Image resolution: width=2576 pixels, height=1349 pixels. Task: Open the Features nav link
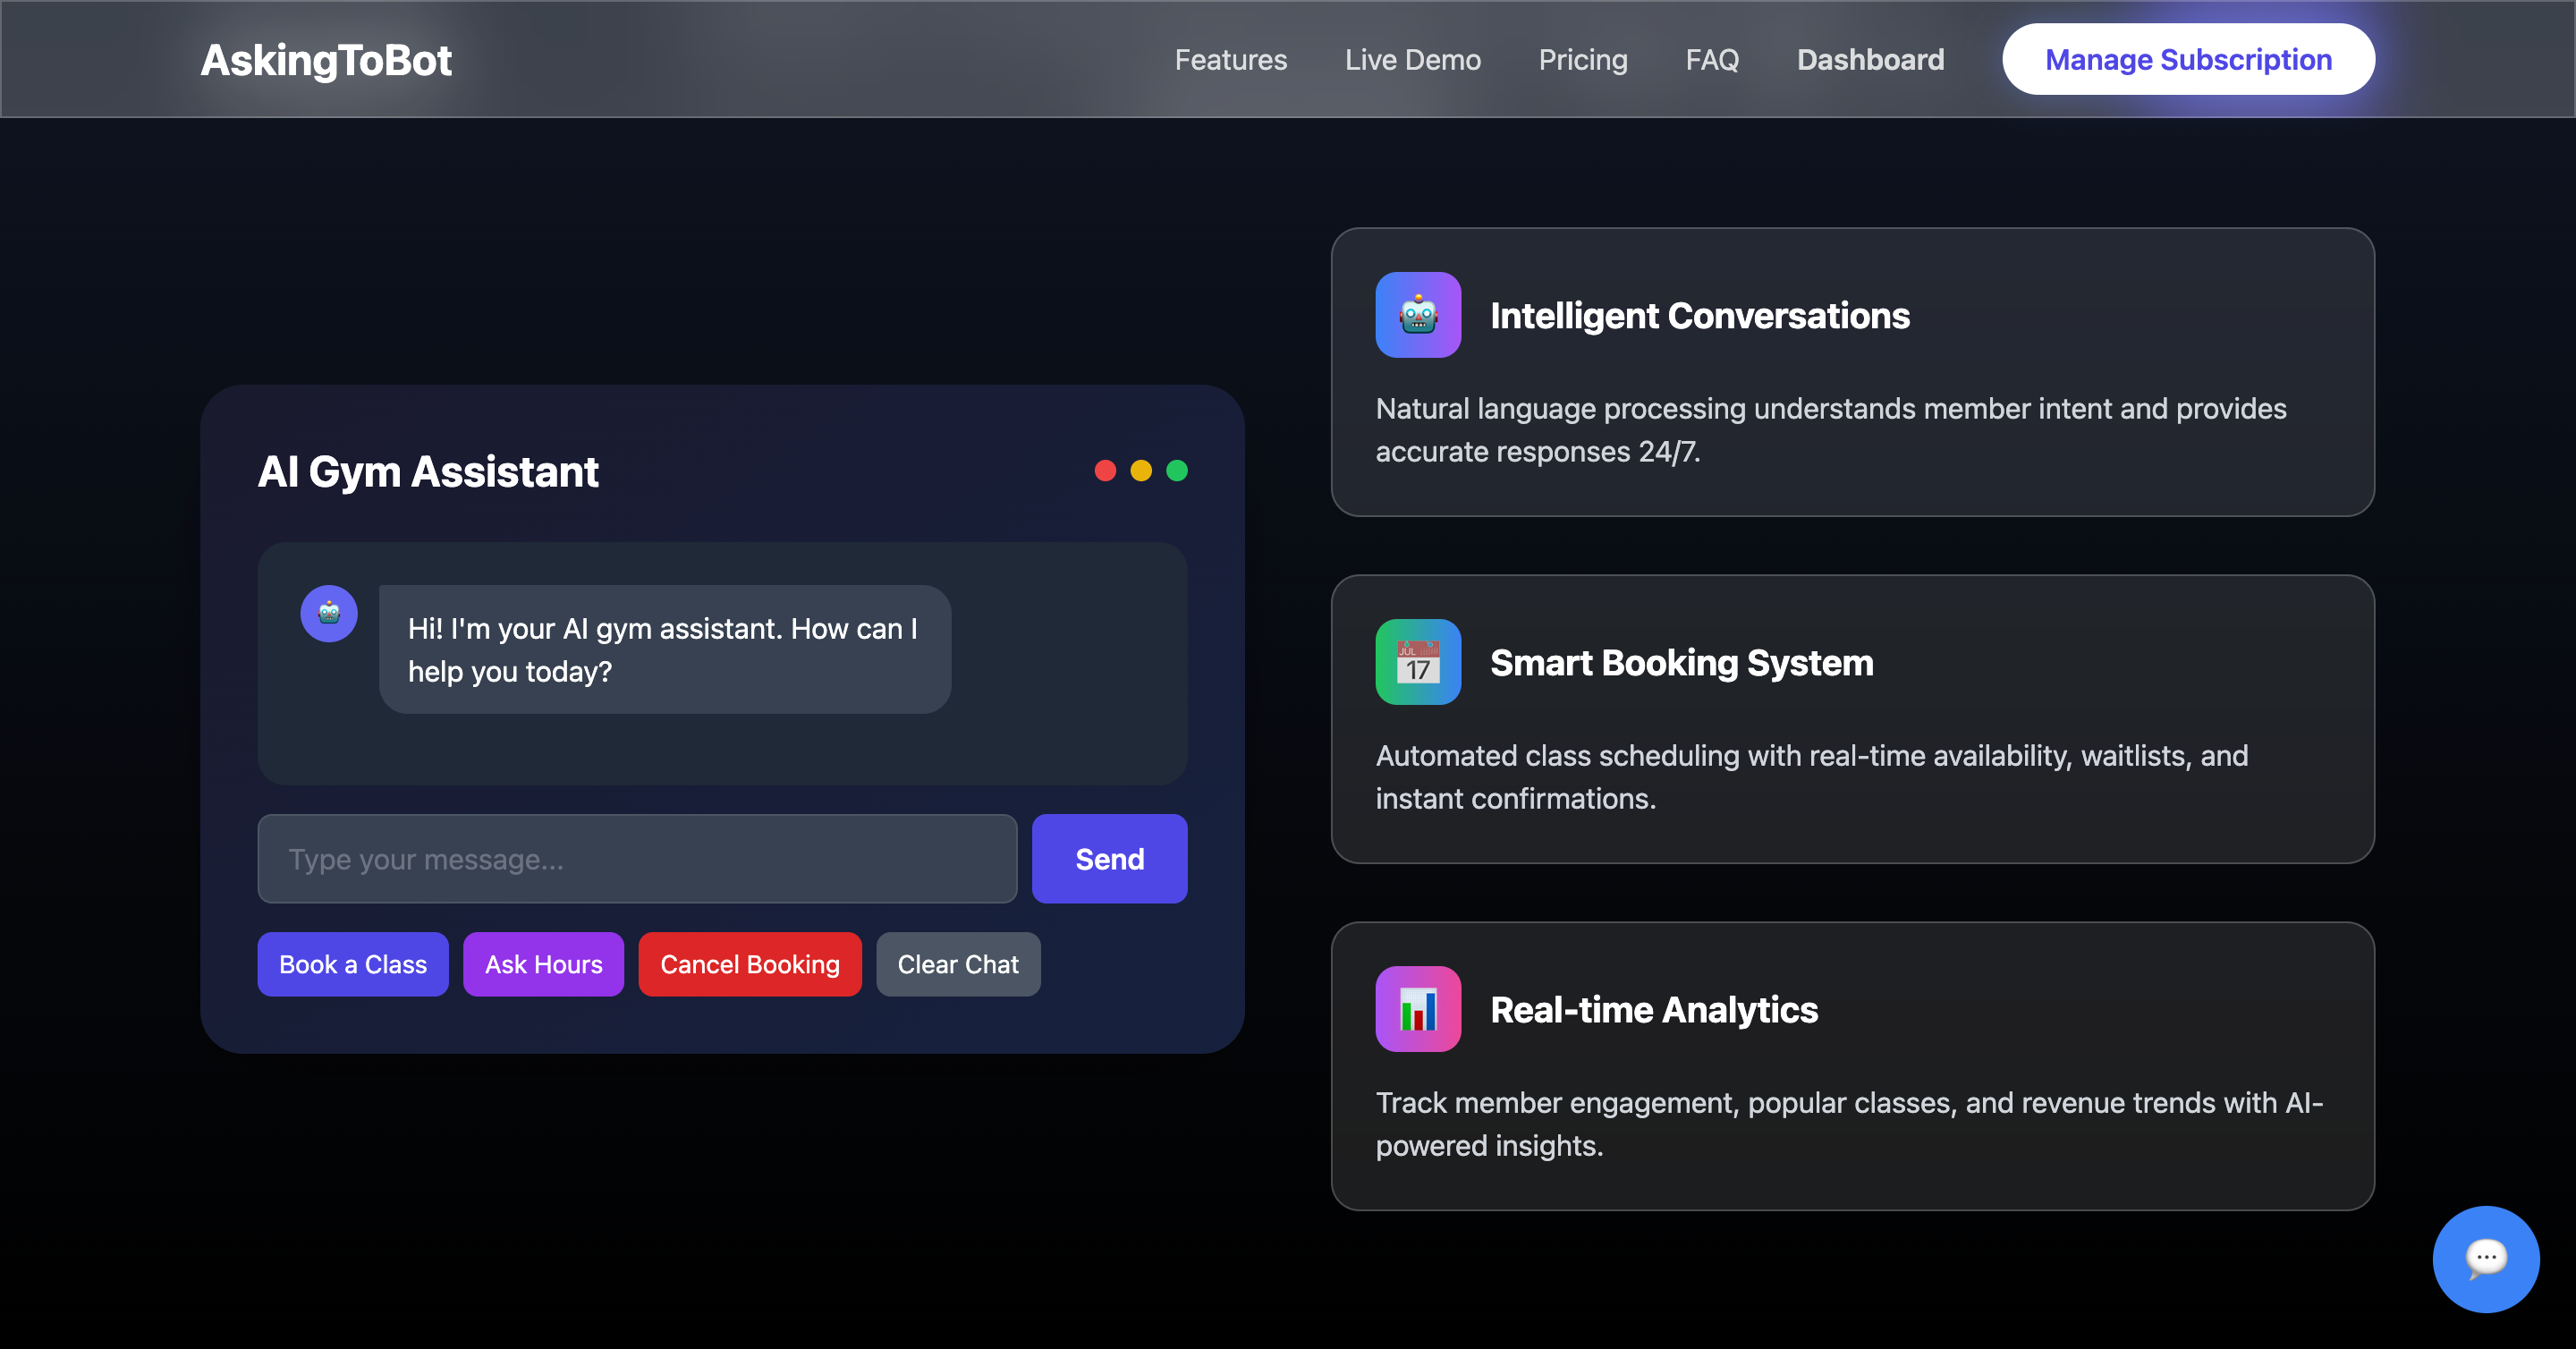[1230, 60]
